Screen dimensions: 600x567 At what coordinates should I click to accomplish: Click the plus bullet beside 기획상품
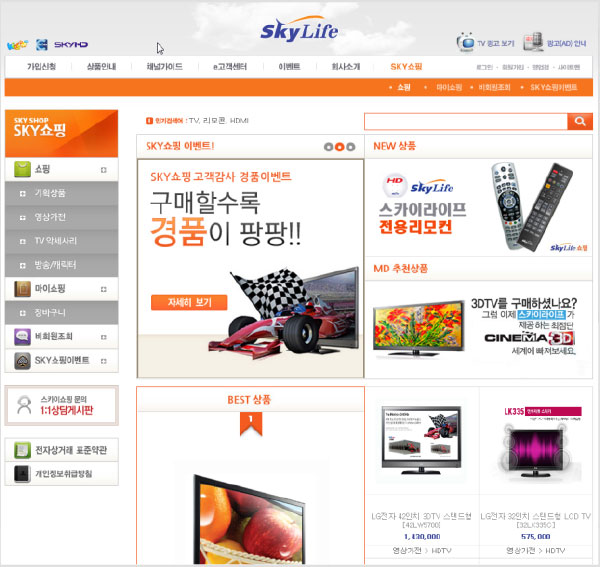(23, 194)
